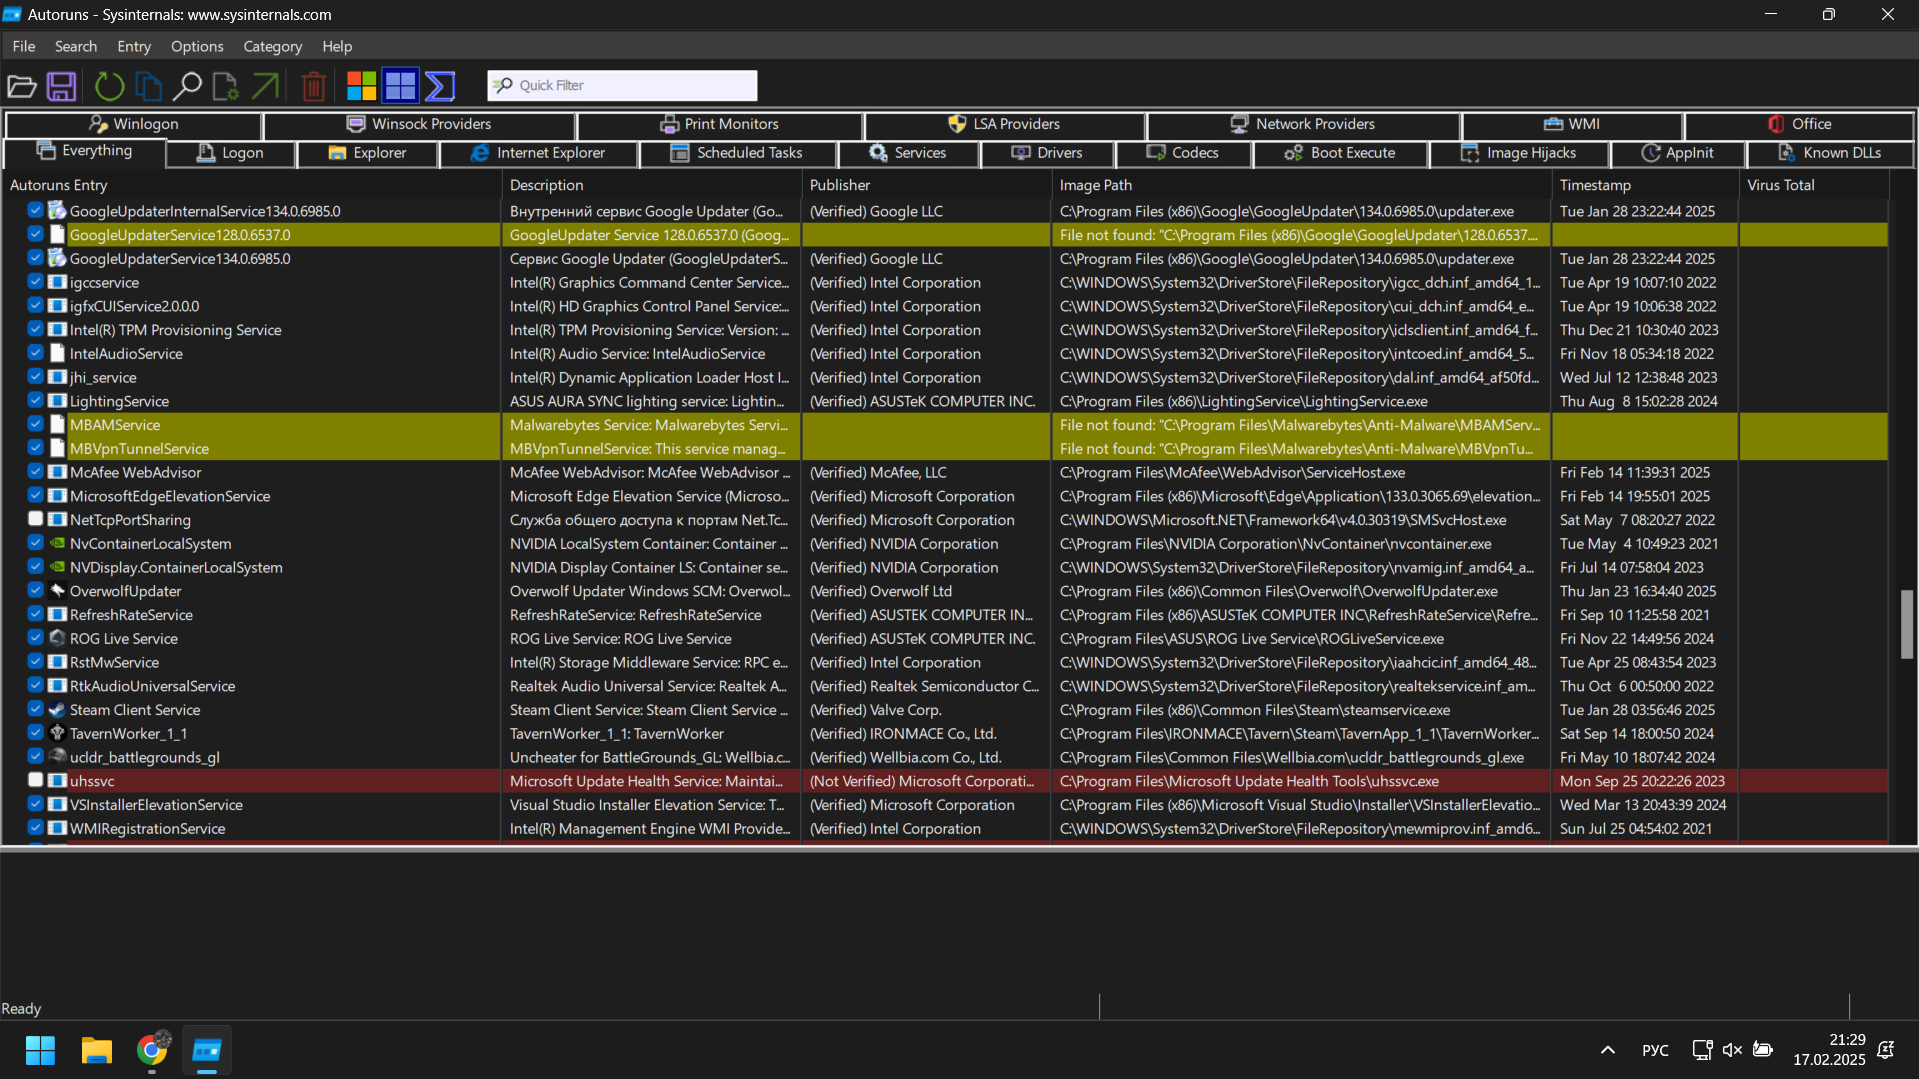The height and width of the screenshot is (1079, 1919).
Task: Open the File menu
Action: (24, 46)
